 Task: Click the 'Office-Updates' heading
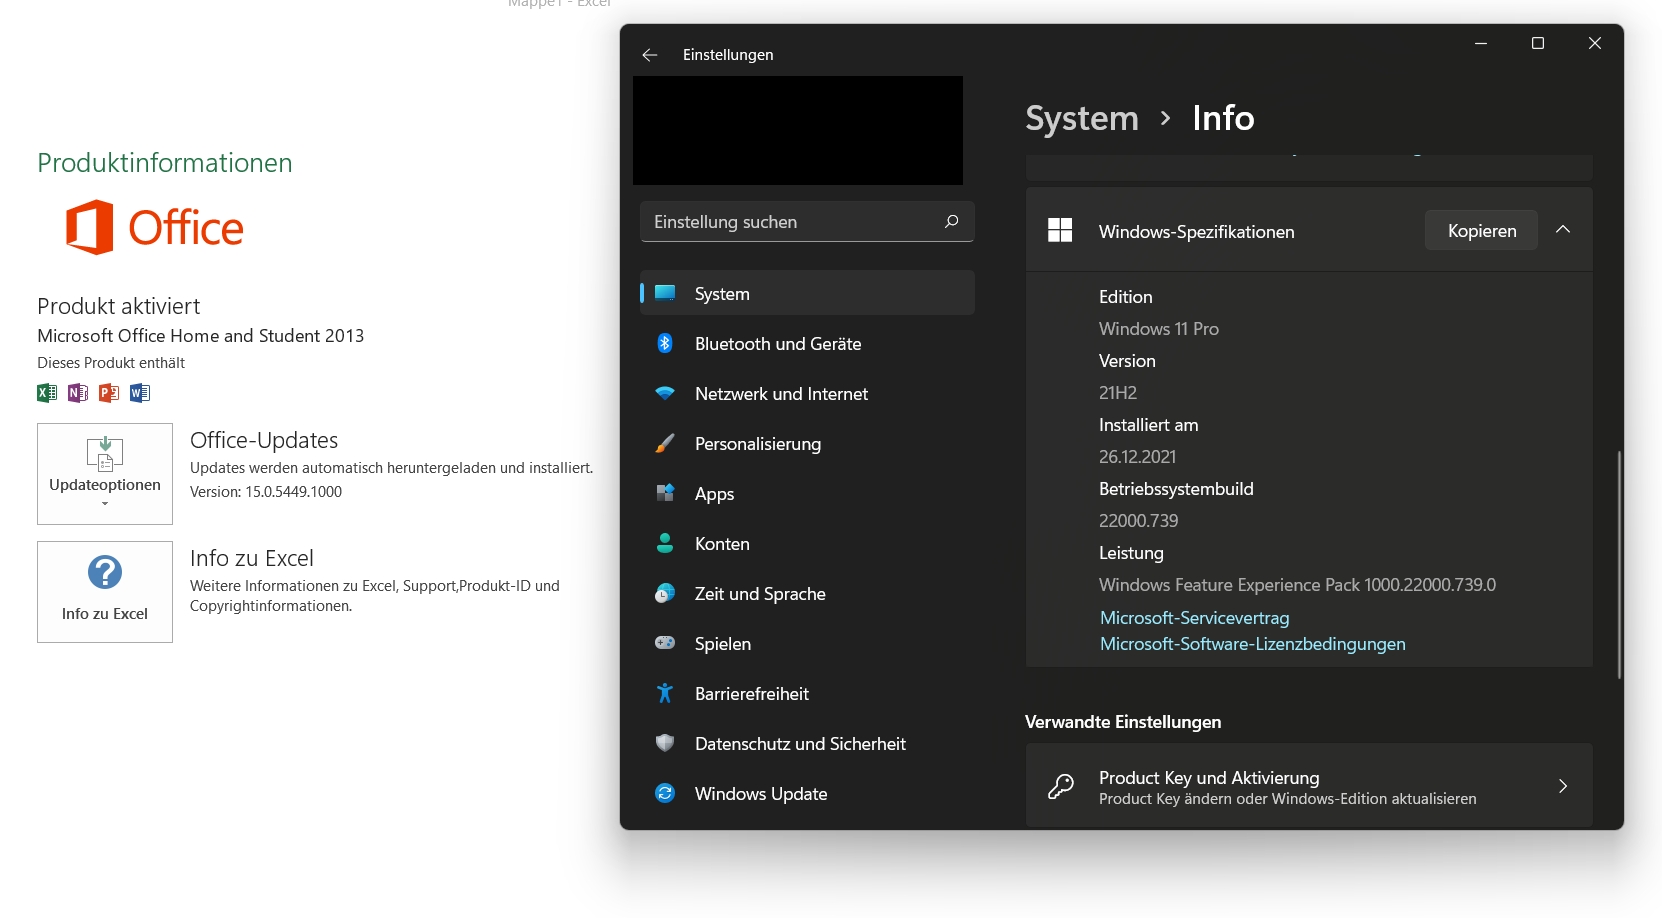pos(264,440)
